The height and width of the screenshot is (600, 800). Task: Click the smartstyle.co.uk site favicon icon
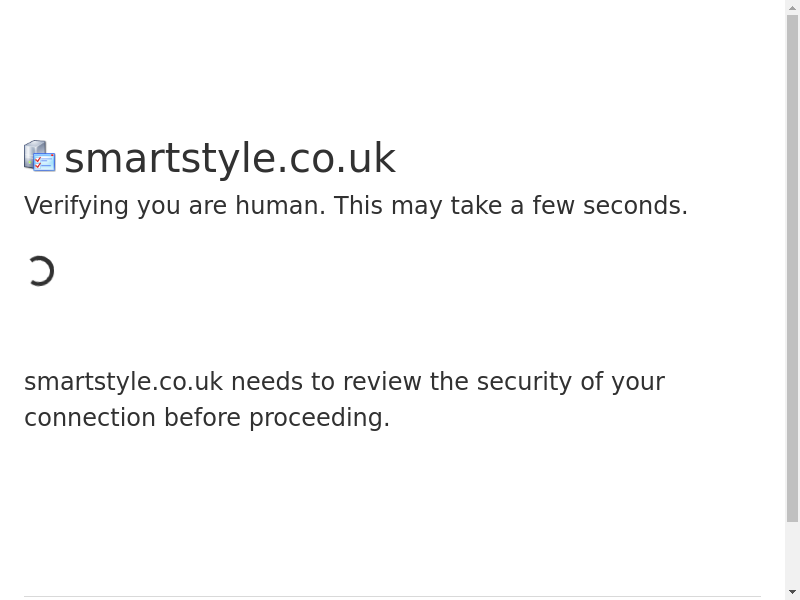pyautogui.click(x=39, y=157)
